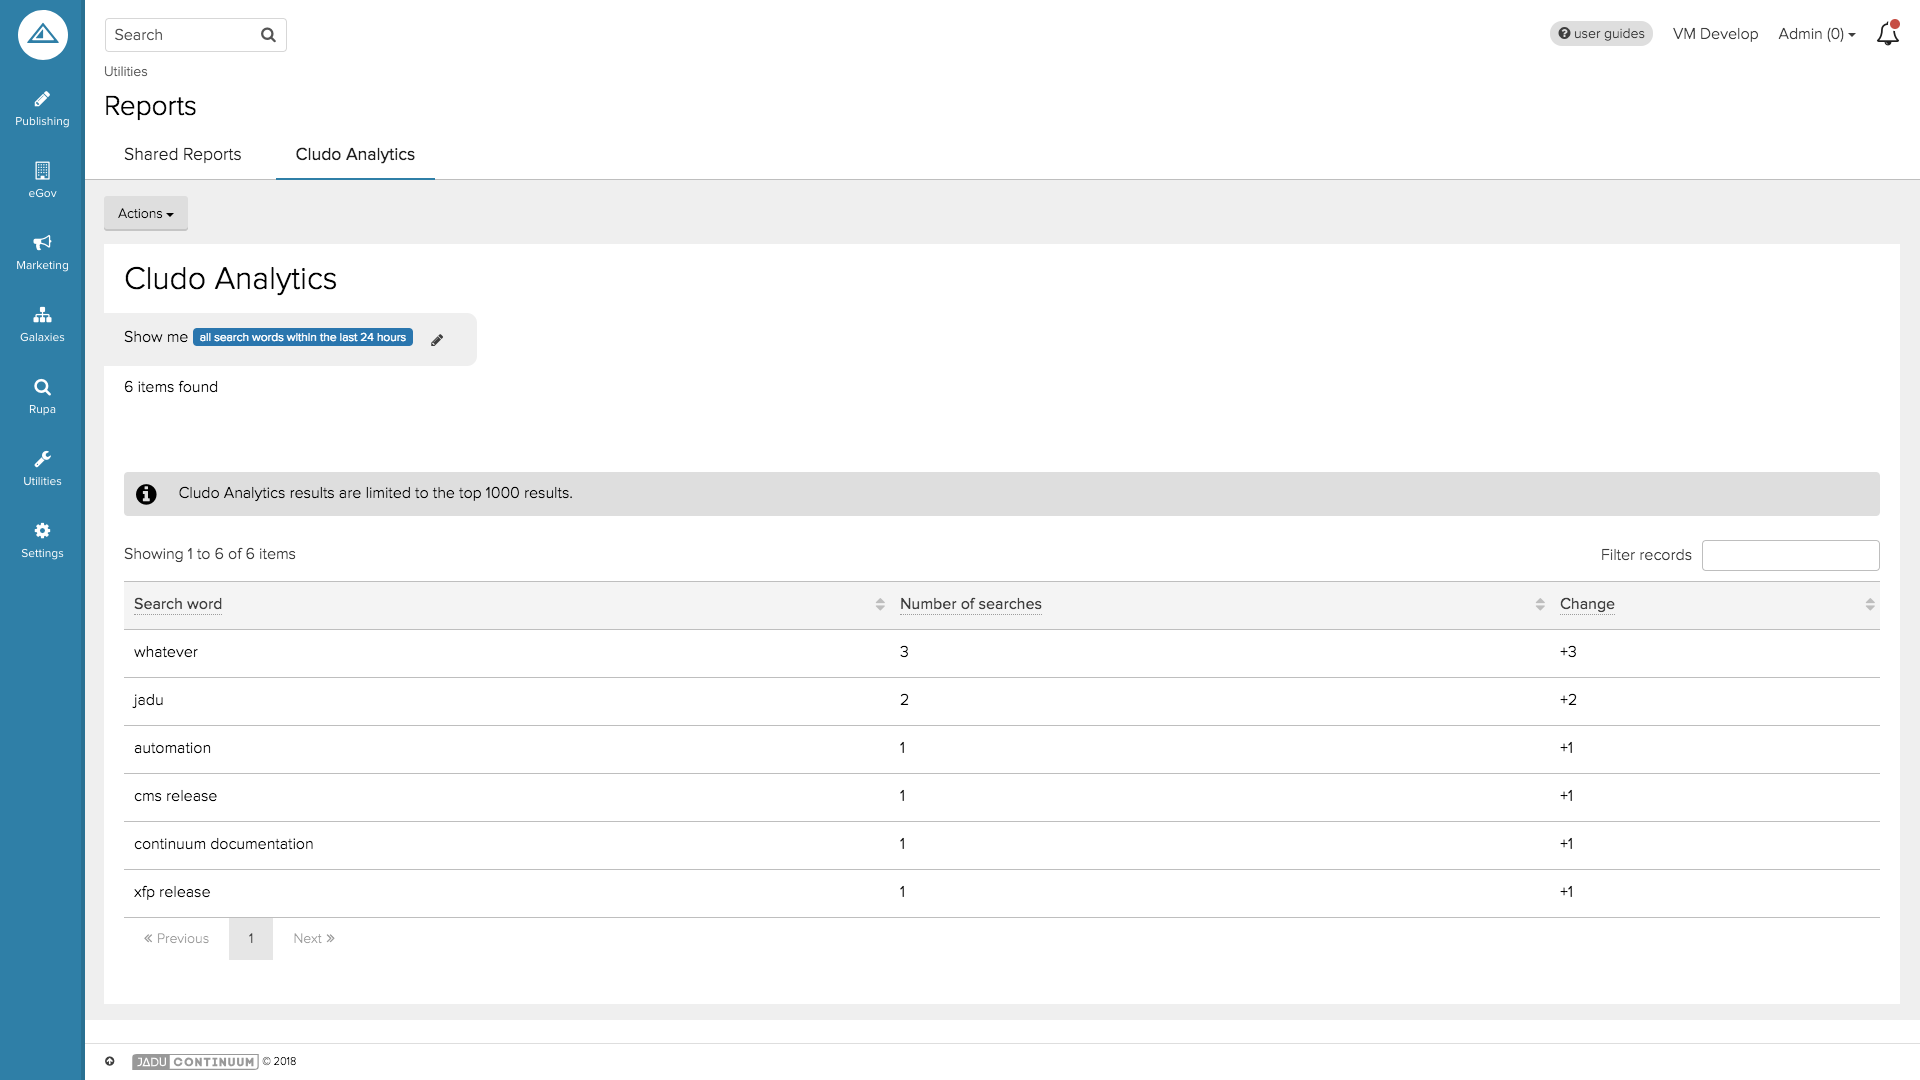Edit the Show me filter pencil
Screen dimensions: 1920x1080
click(x=437, y=340)
